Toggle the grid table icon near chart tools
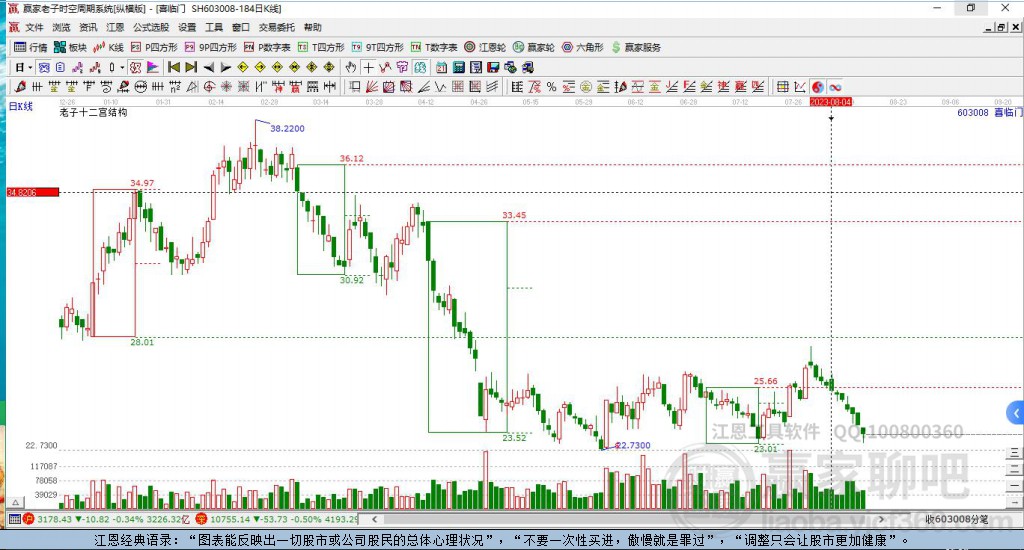This screenshot has width=1024, height=550. [x=782, y=87]
